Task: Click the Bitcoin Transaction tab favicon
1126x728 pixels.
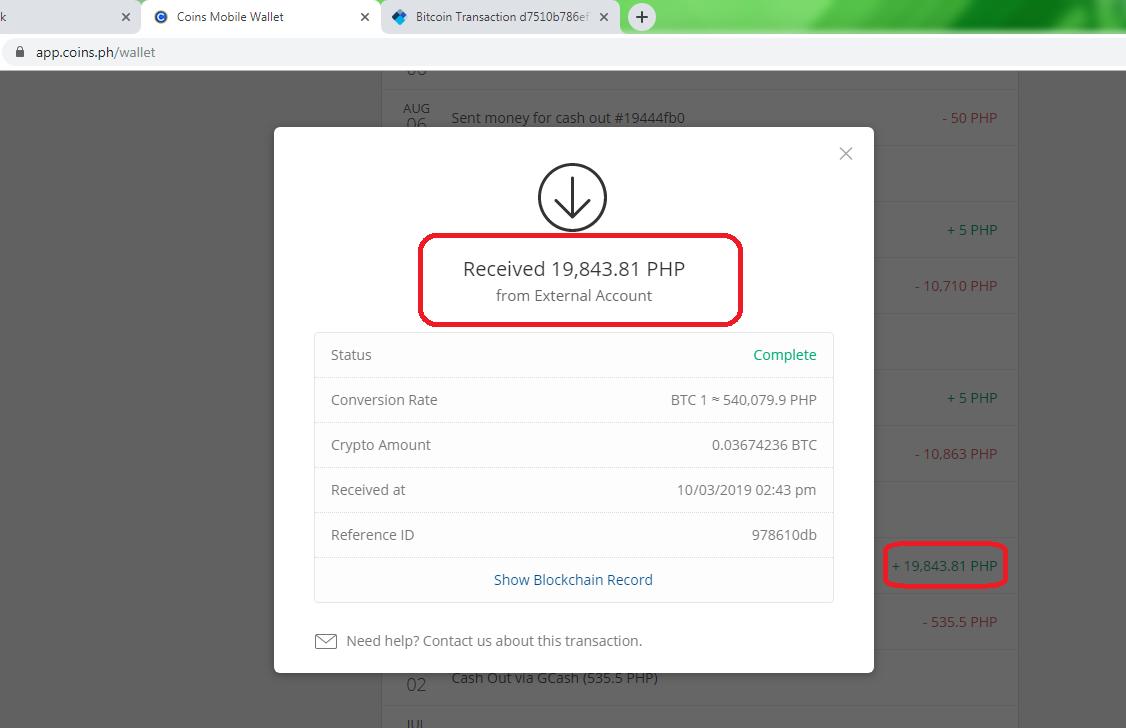Action: coord(399,17)
